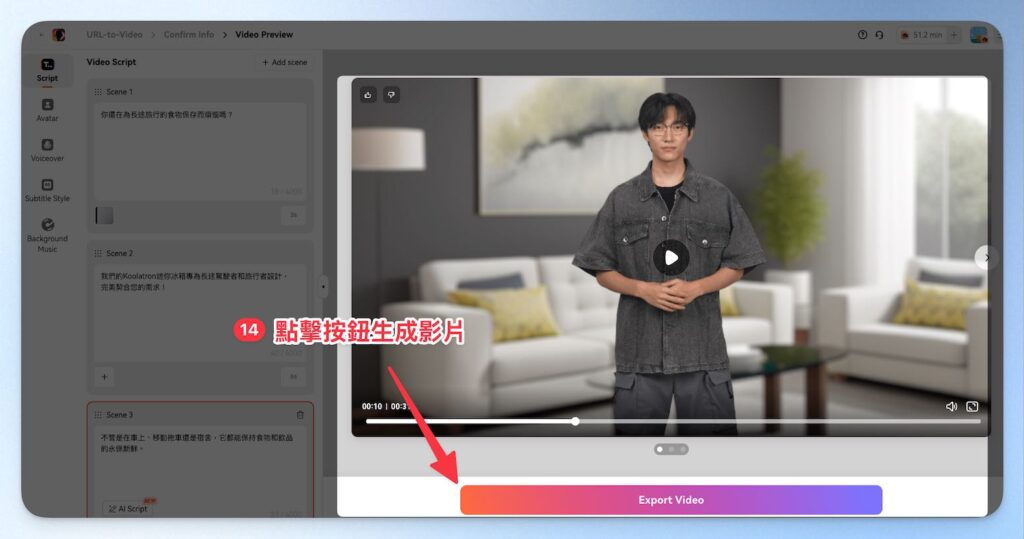Collapse the Video Script panel handle

click(x=323, y=286)
